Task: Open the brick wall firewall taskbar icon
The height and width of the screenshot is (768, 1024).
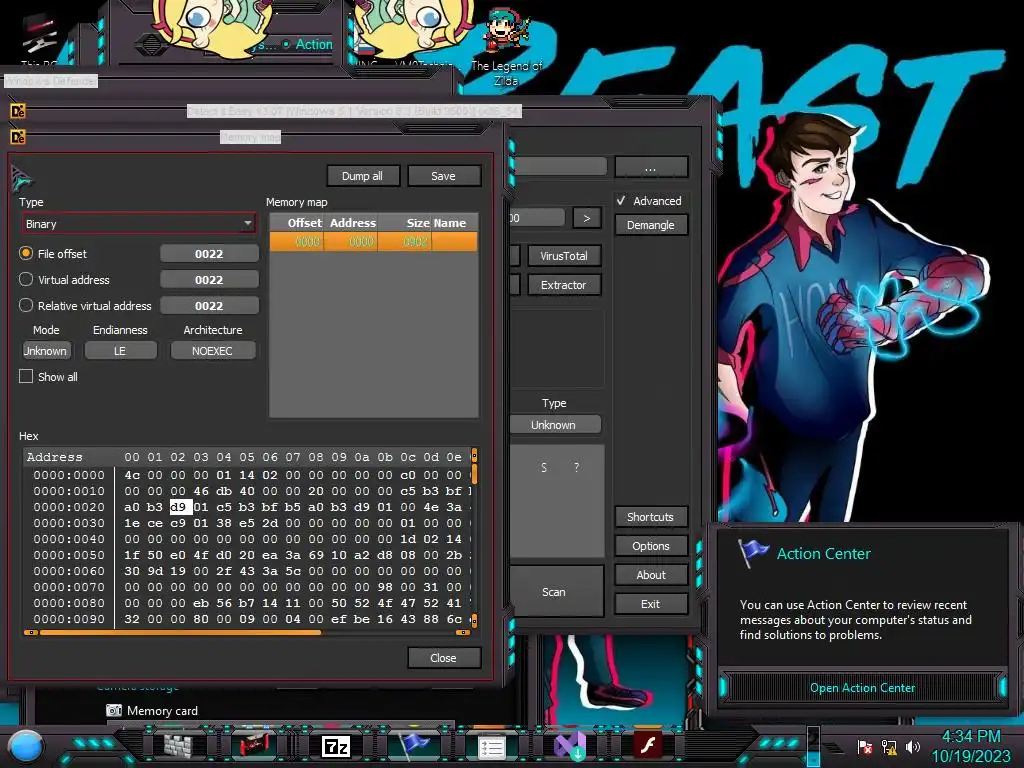Action: coord(178,746)
